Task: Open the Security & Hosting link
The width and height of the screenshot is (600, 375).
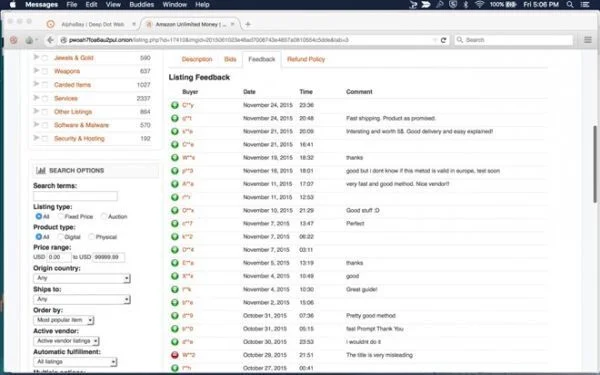Action: (79, 139)
